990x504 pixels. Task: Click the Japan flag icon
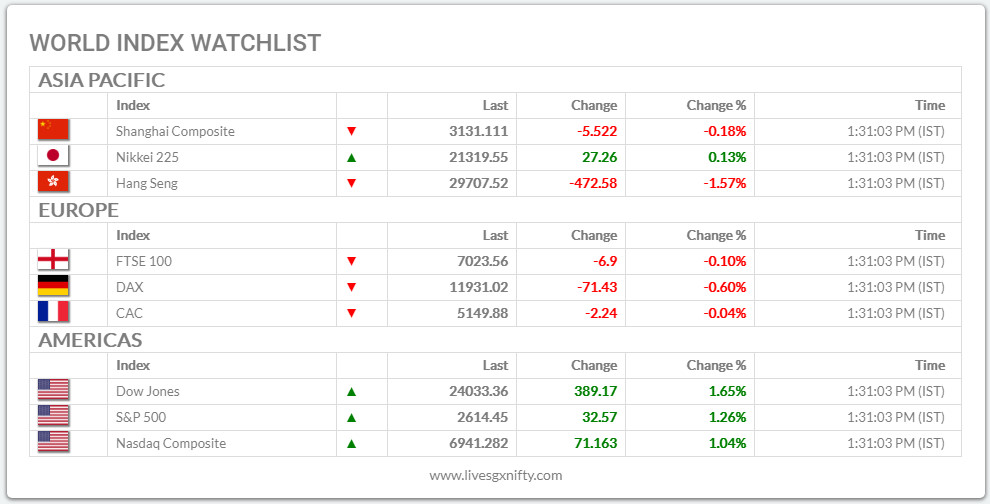tap(53, 155)
